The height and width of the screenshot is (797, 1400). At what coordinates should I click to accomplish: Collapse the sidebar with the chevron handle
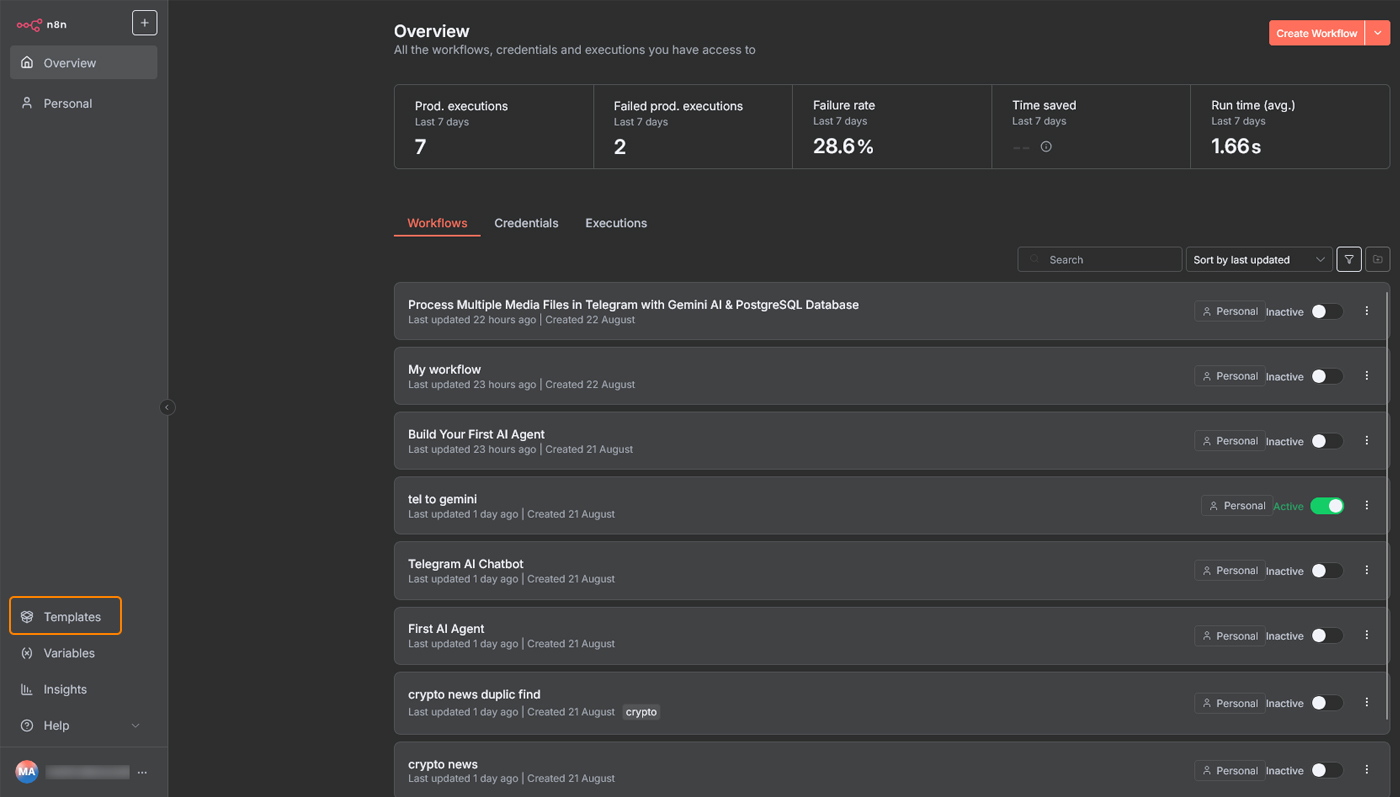167,407
